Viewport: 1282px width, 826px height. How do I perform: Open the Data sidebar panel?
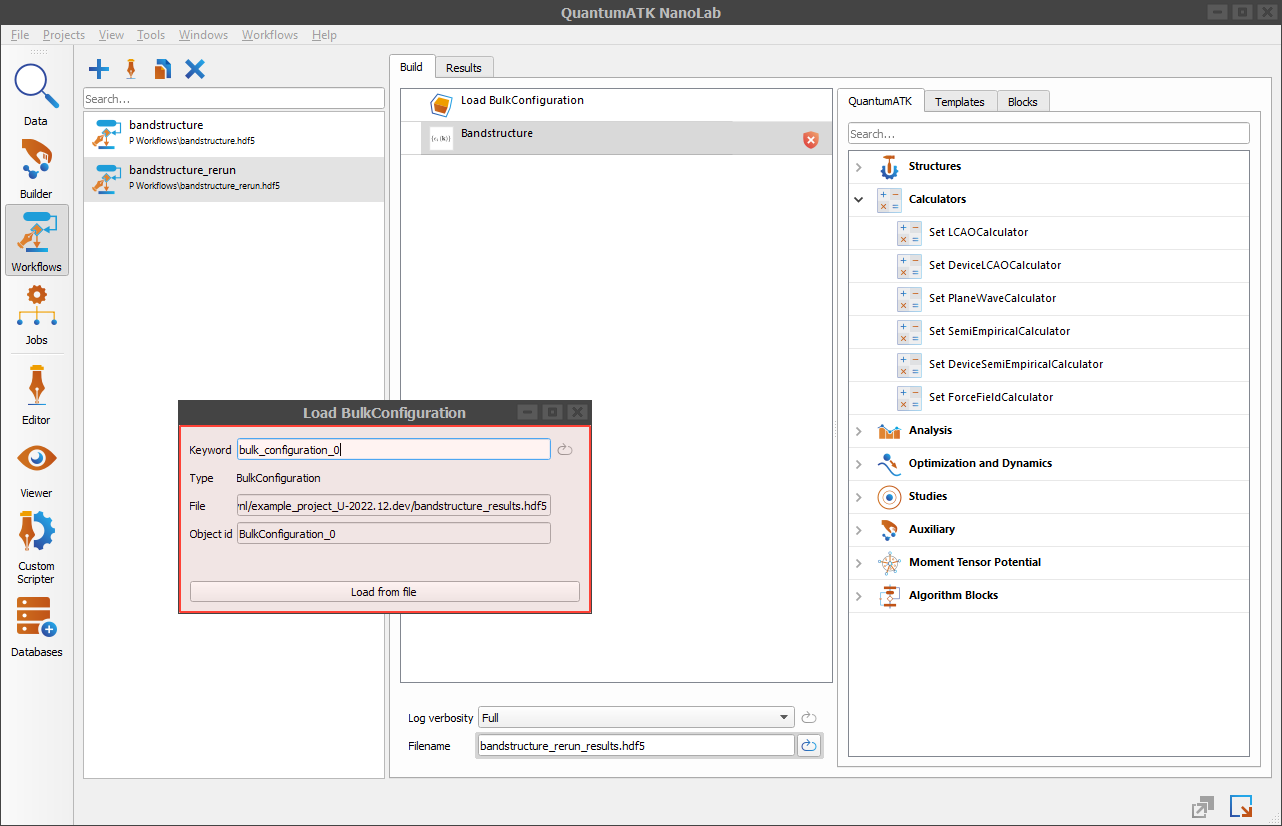tap(36, 95)
